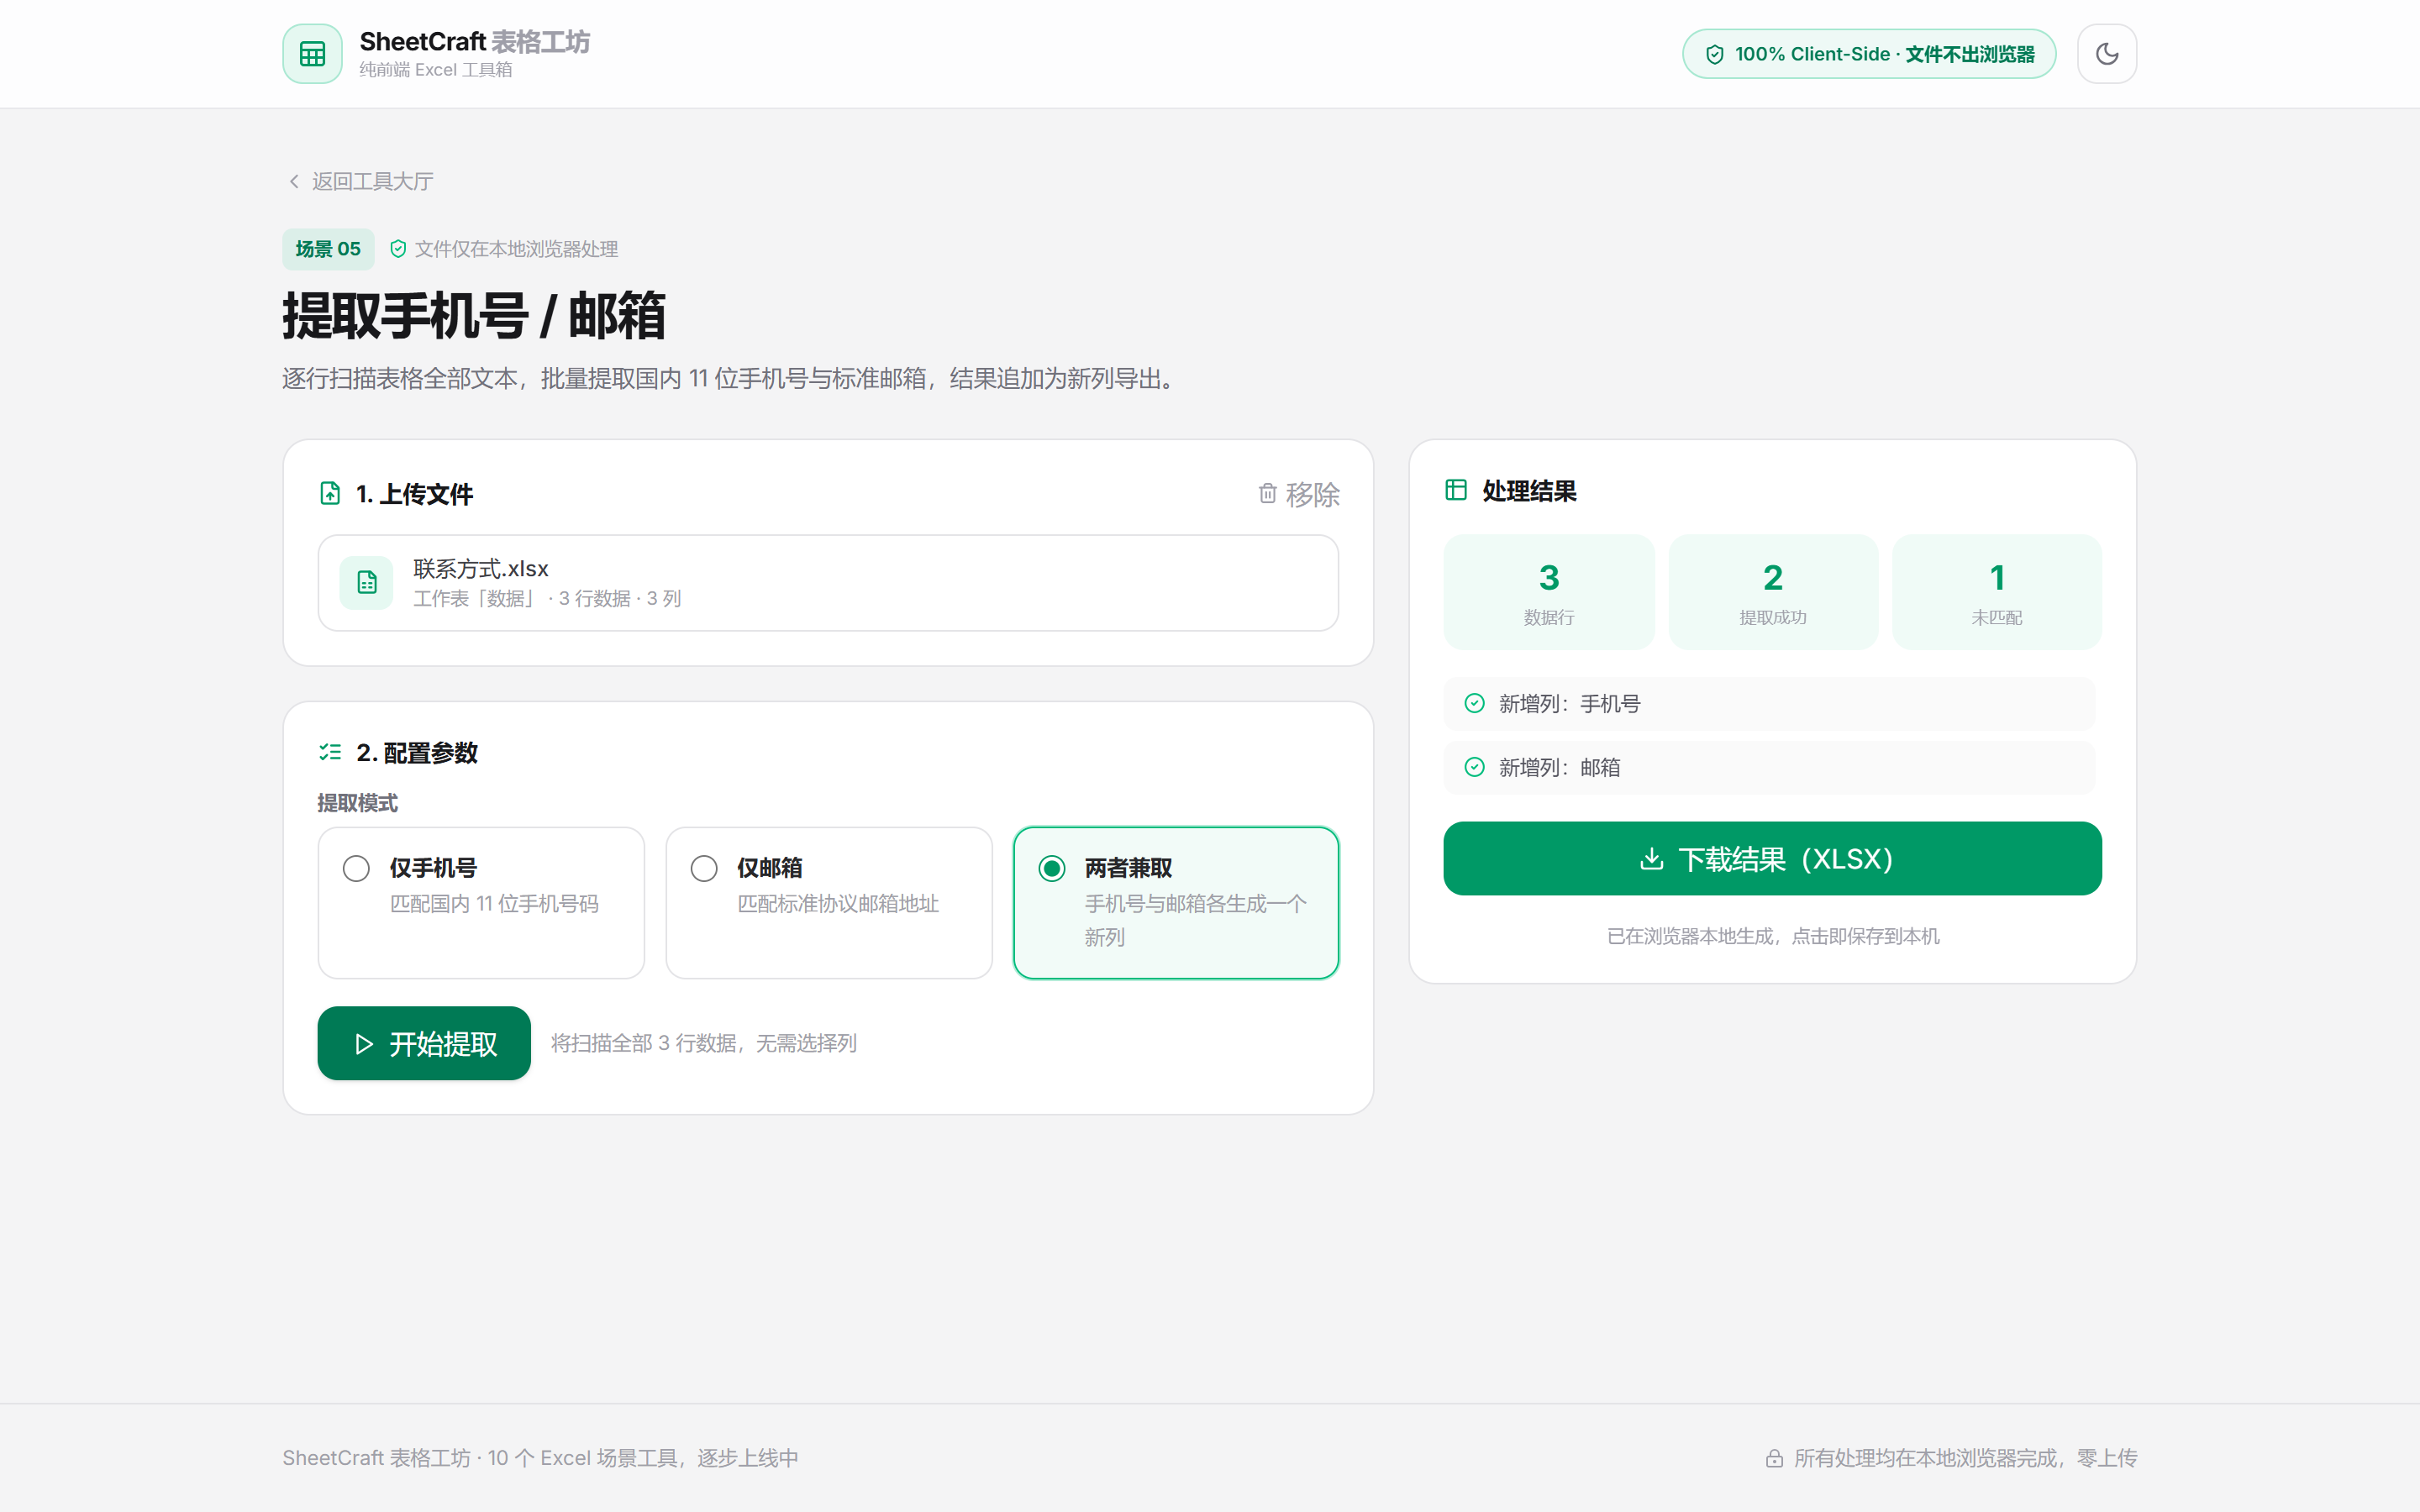Select the 仅邮箱 extraction mode
Screen dimensions: 2420x1512
(x=829, y=902)
